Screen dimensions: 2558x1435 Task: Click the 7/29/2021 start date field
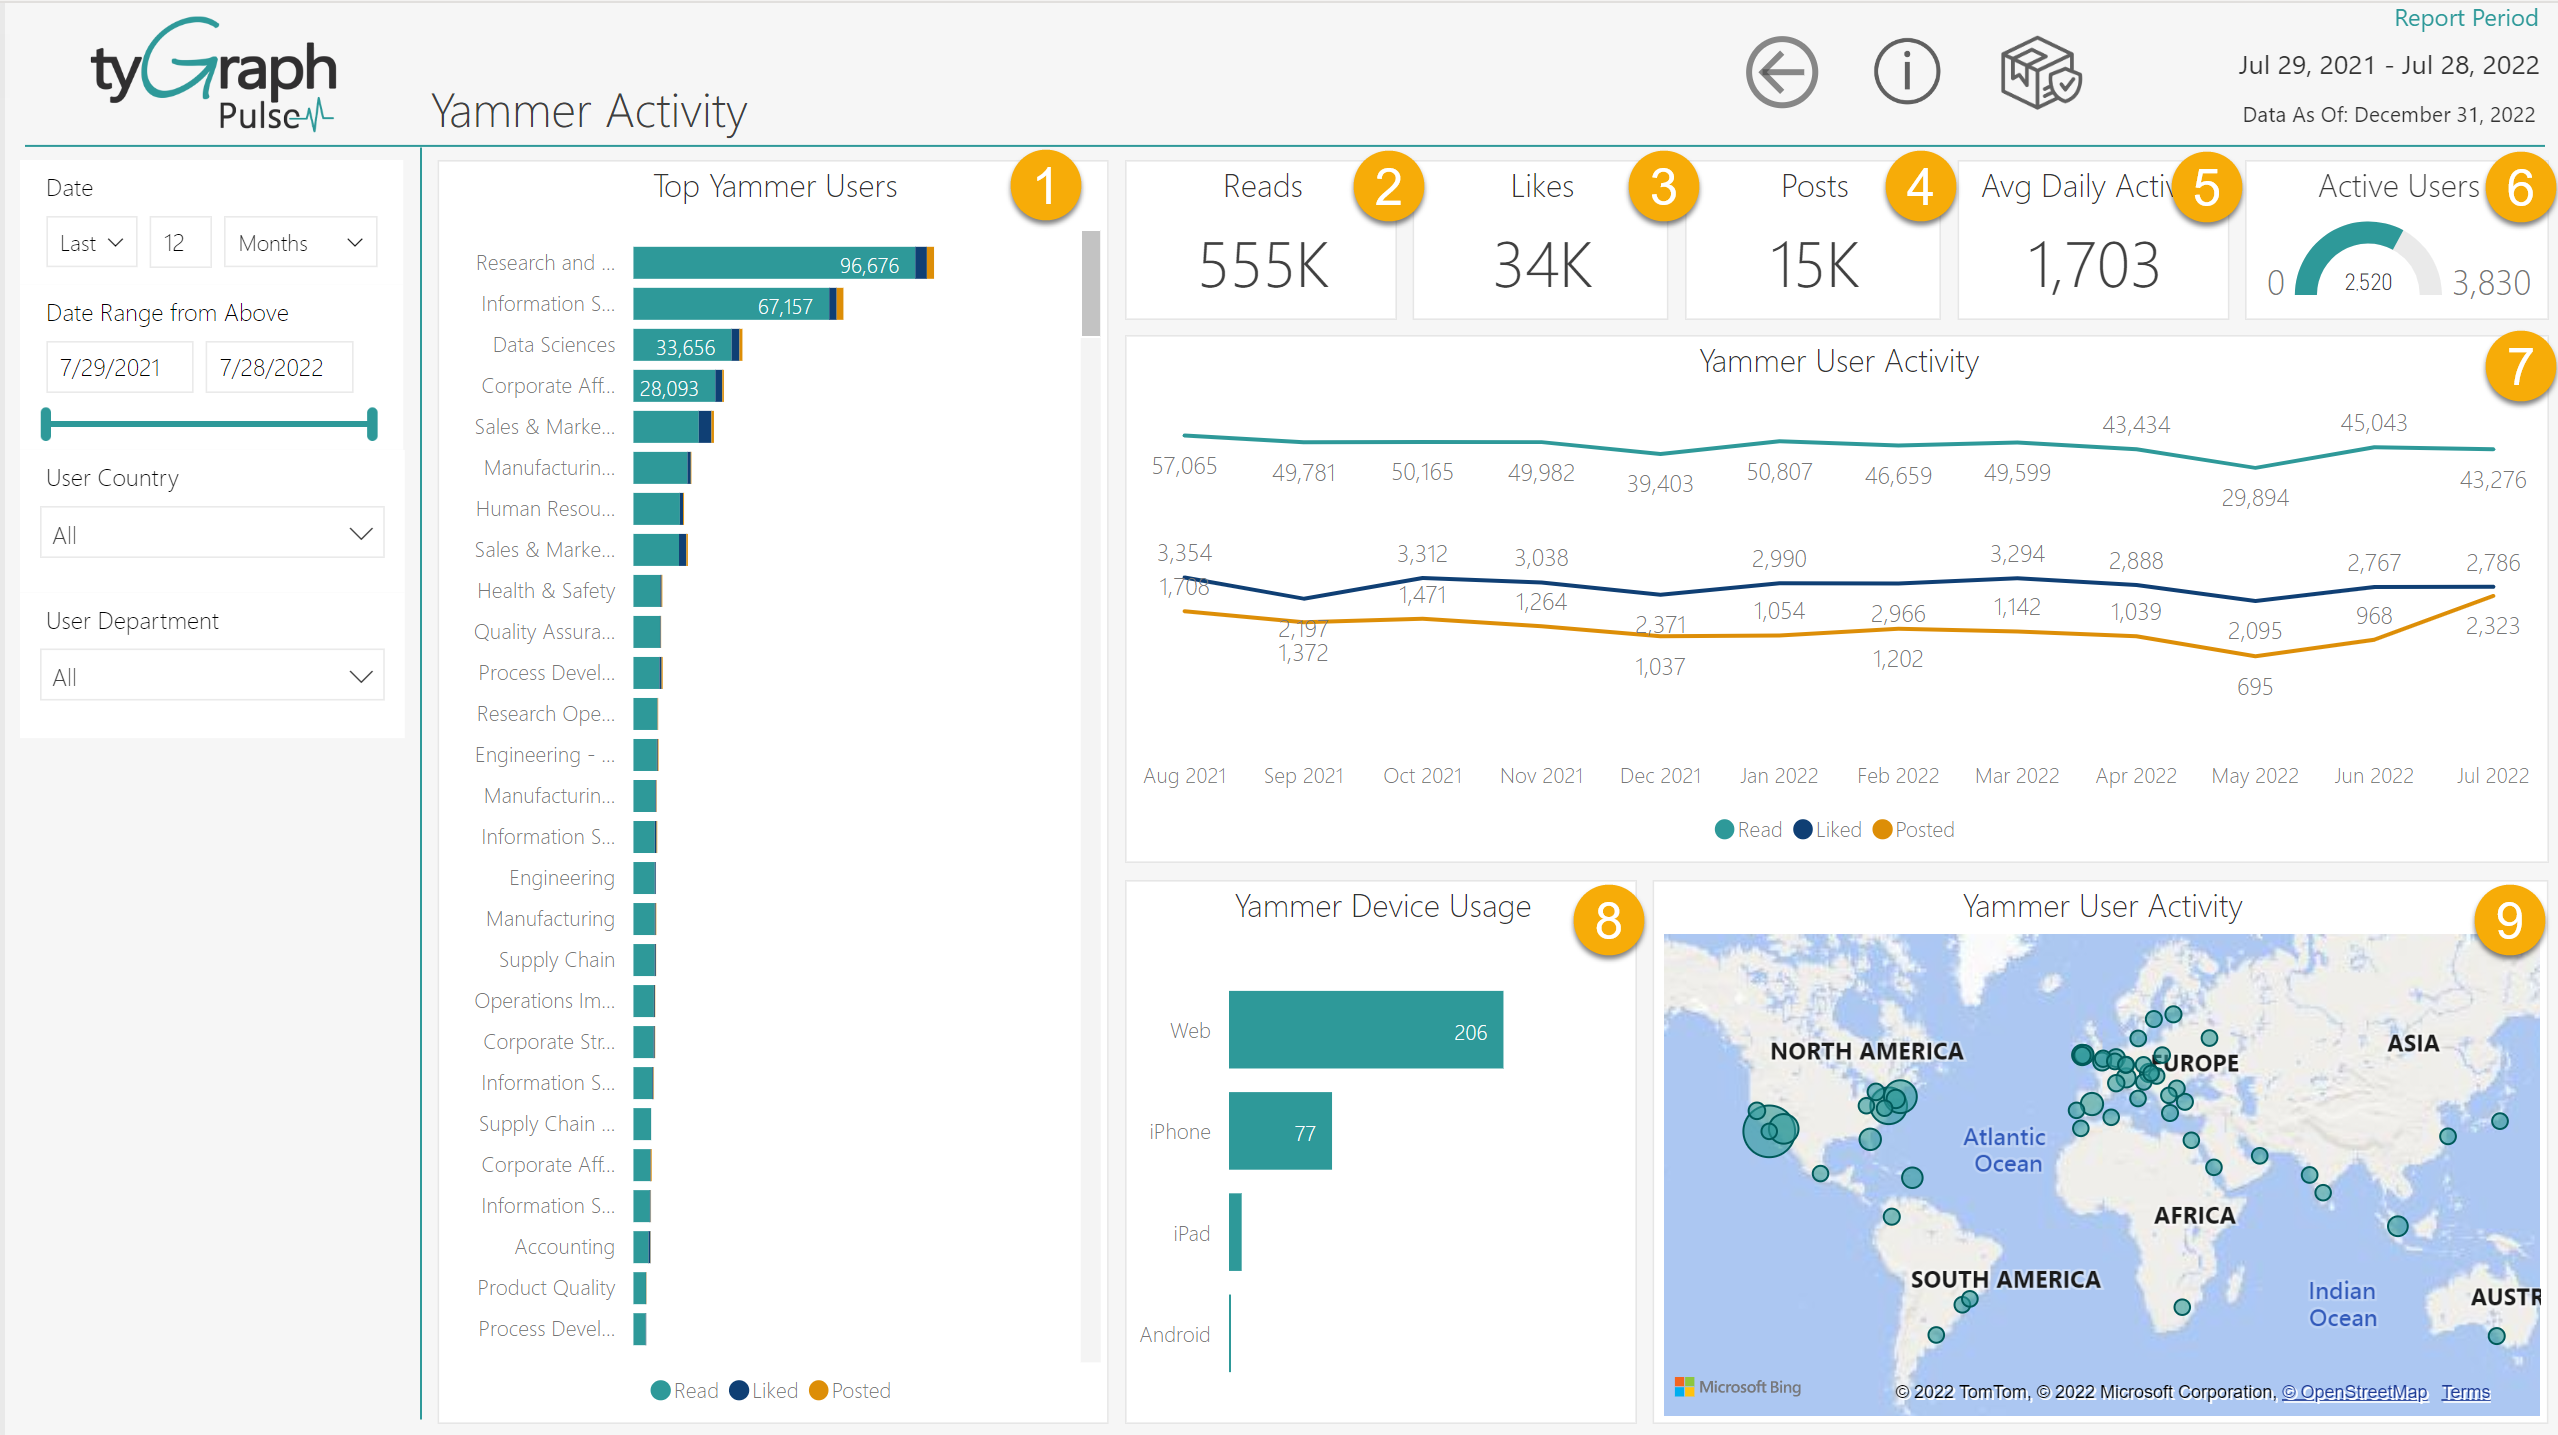(x=119, y=368)
